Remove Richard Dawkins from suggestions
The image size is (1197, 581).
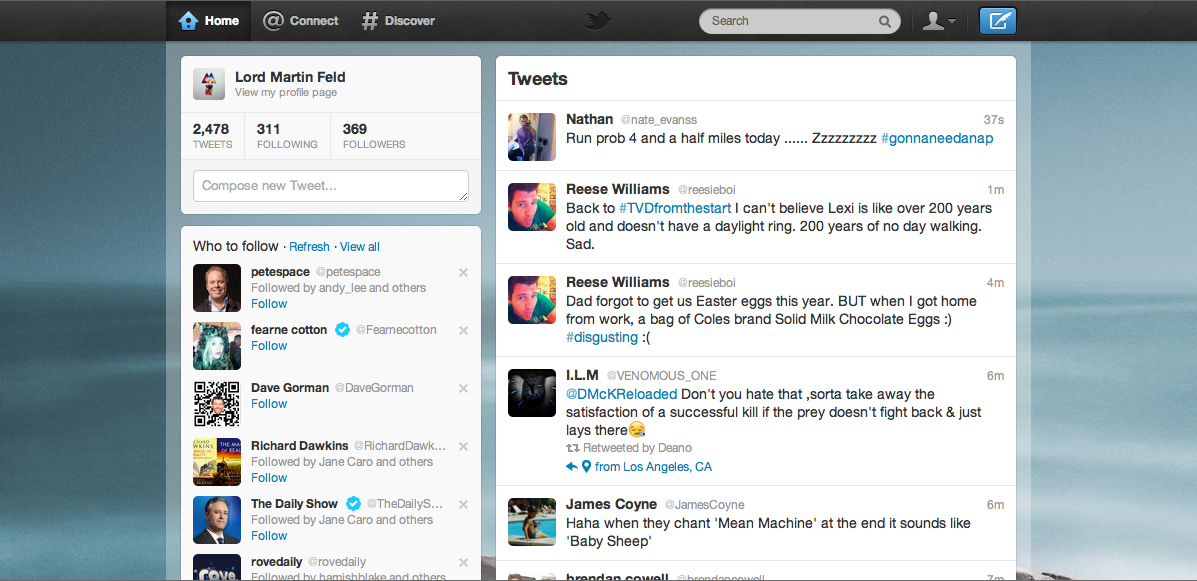tap(463, 446)
